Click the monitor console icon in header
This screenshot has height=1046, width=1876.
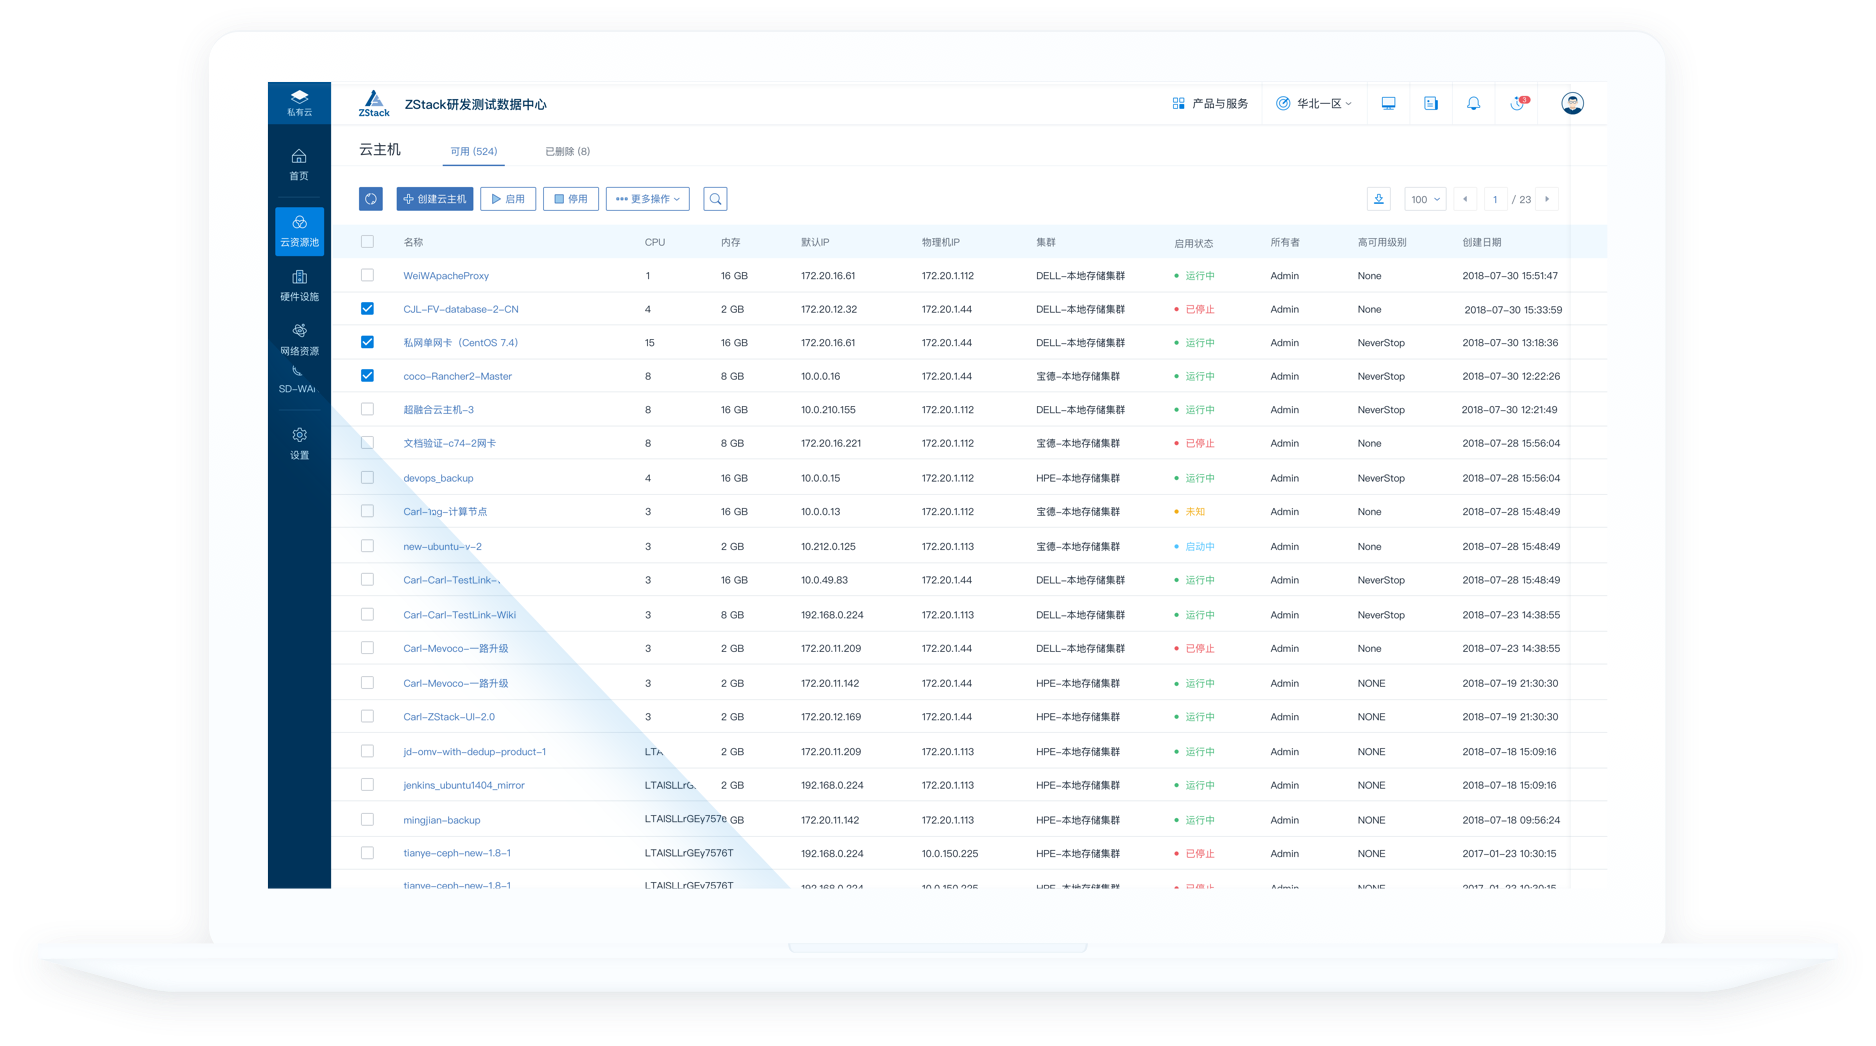click(x=1388, y=103)
